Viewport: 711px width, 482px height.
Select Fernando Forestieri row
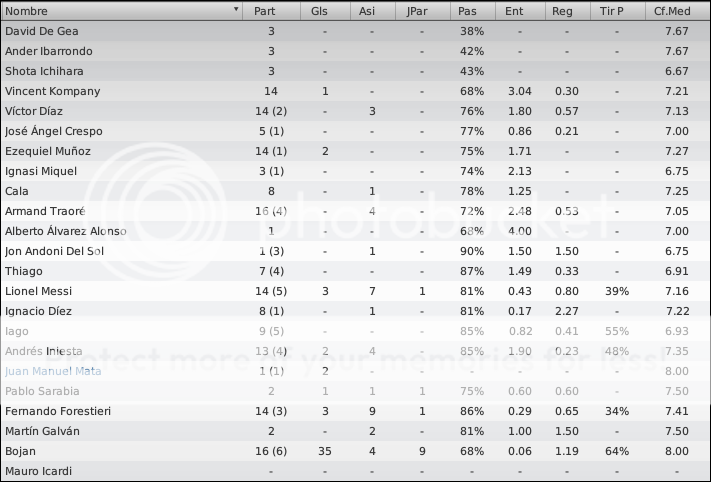coord(356,411)
